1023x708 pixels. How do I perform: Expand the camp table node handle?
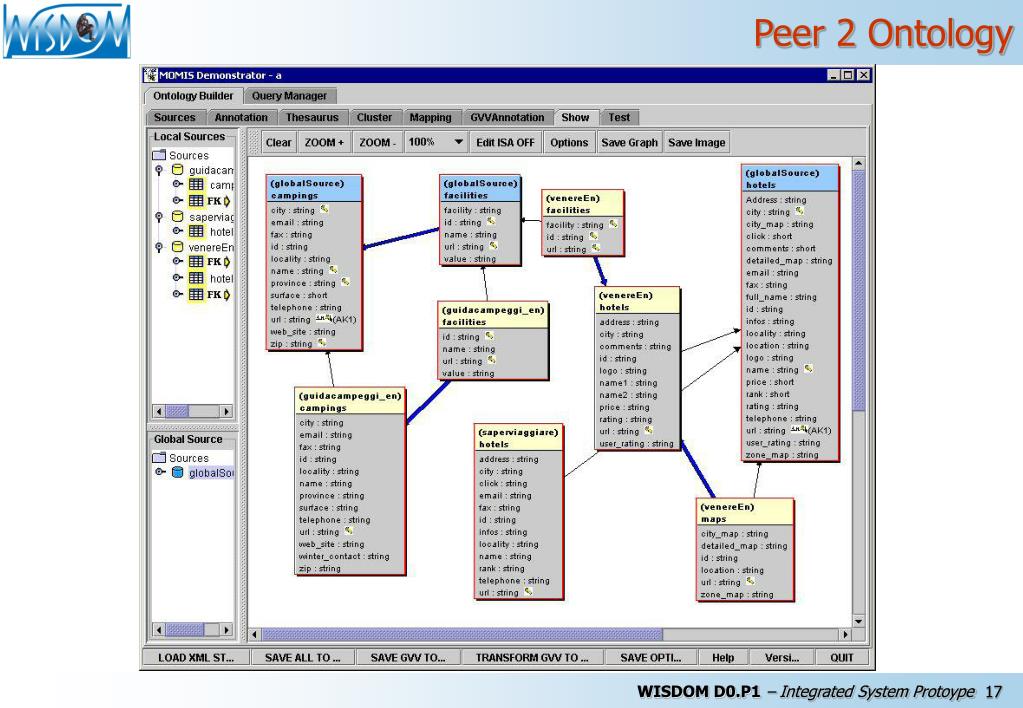pos(177,185)
